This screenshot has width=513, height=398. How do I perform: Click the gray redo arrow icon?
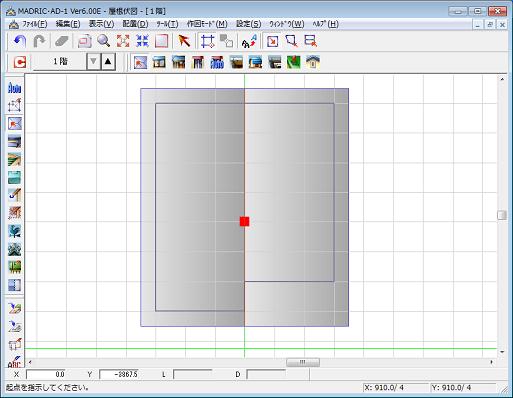point(39,41)
